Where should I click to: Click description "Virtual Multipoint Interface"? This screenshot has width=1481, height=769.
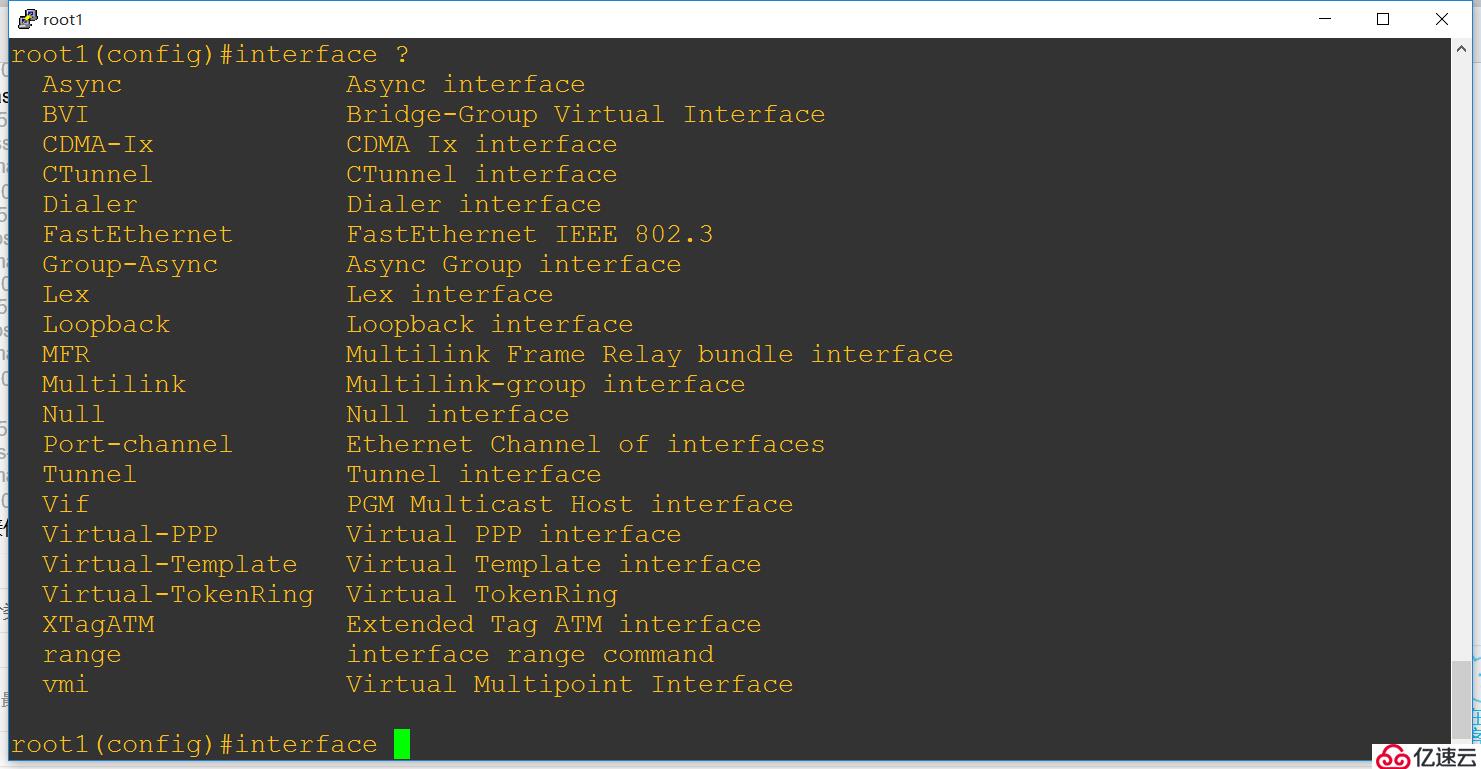(570, 685)
